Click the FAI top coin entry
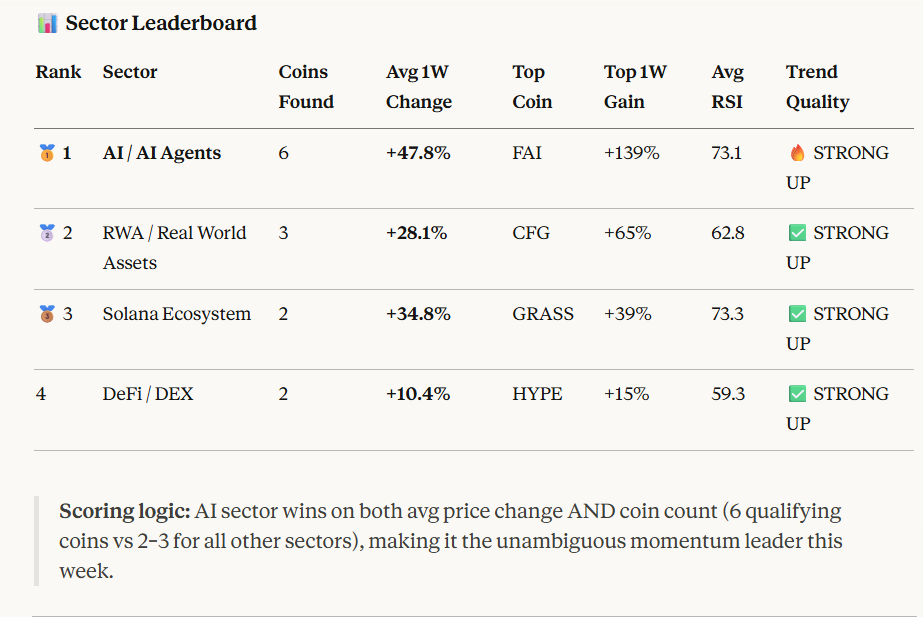 coord(528,154)
